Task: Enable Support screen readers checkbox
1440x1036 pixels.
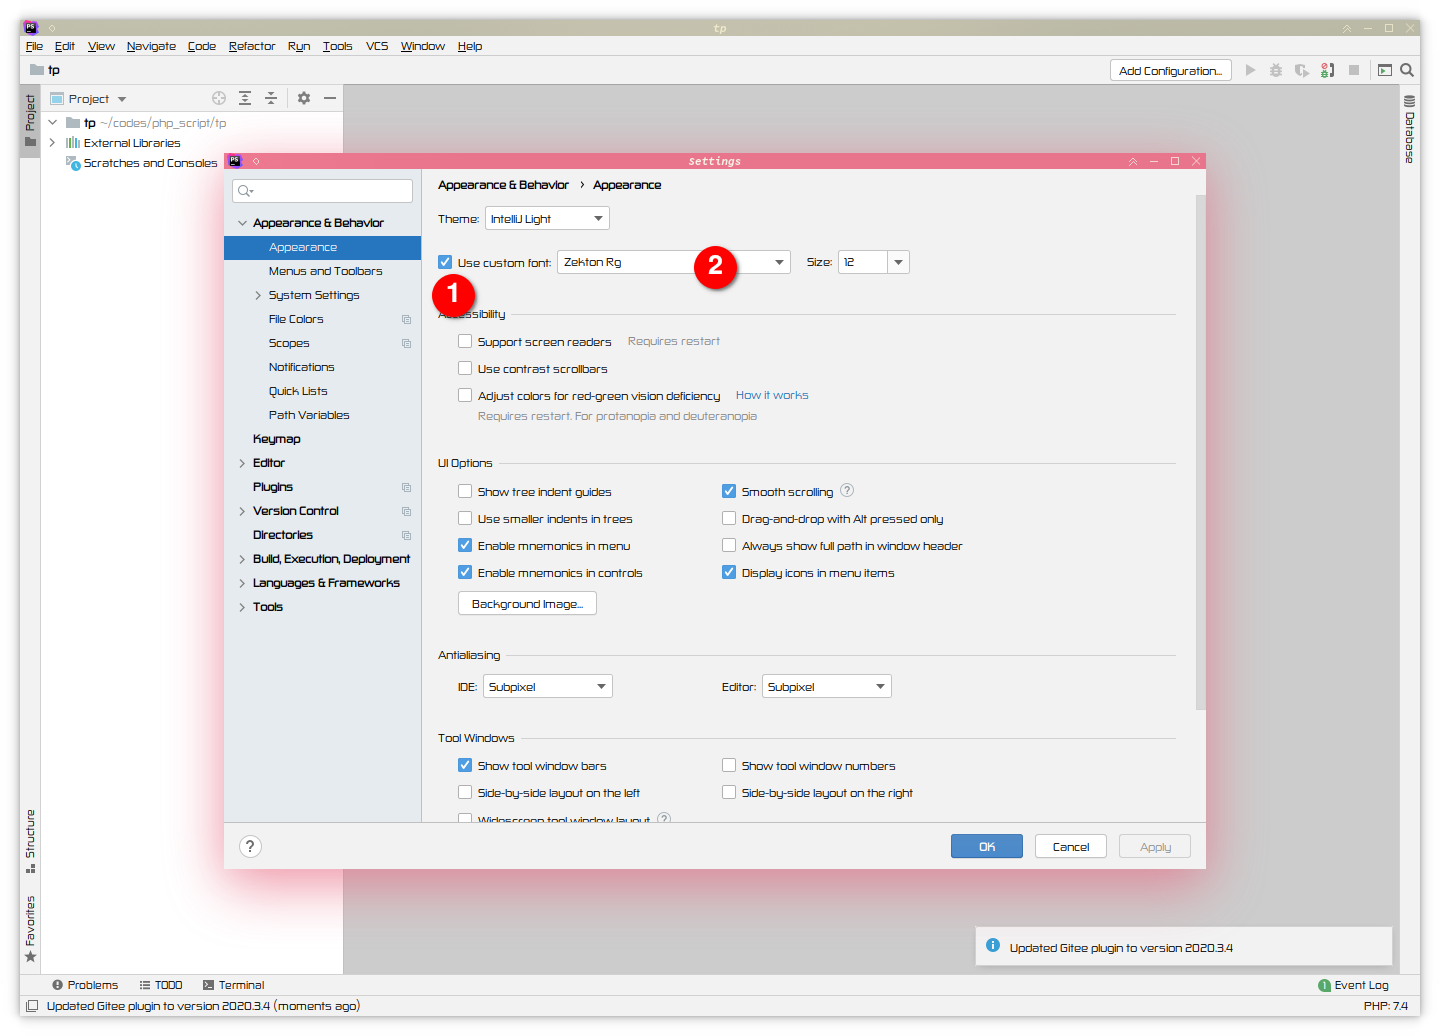Action: pos(465,342)
